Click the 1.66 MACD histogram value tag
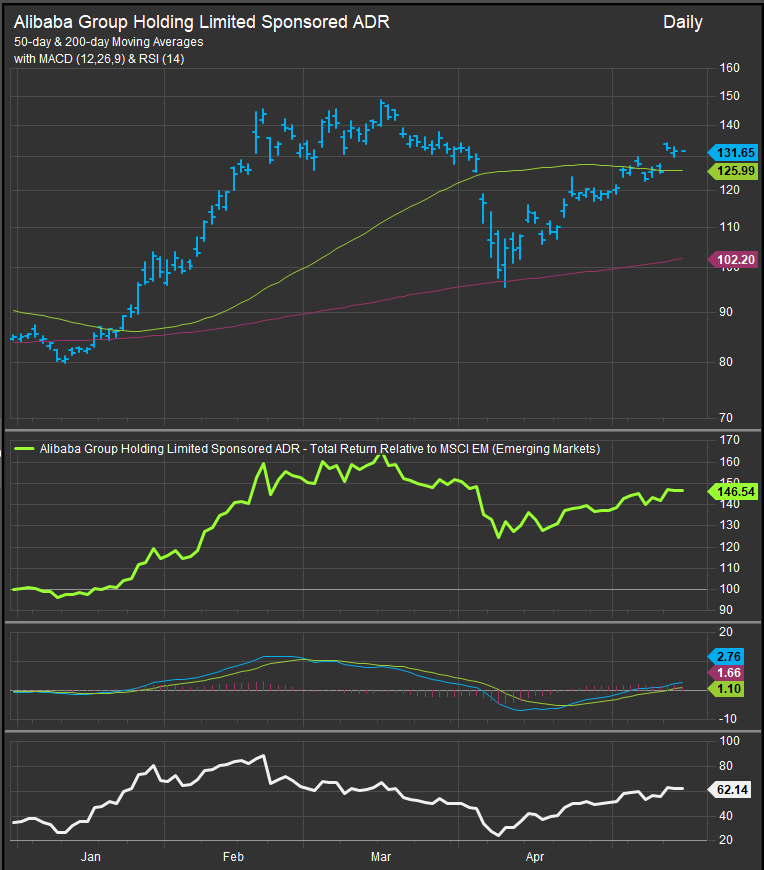764x870 pixels. pos(726,672)
